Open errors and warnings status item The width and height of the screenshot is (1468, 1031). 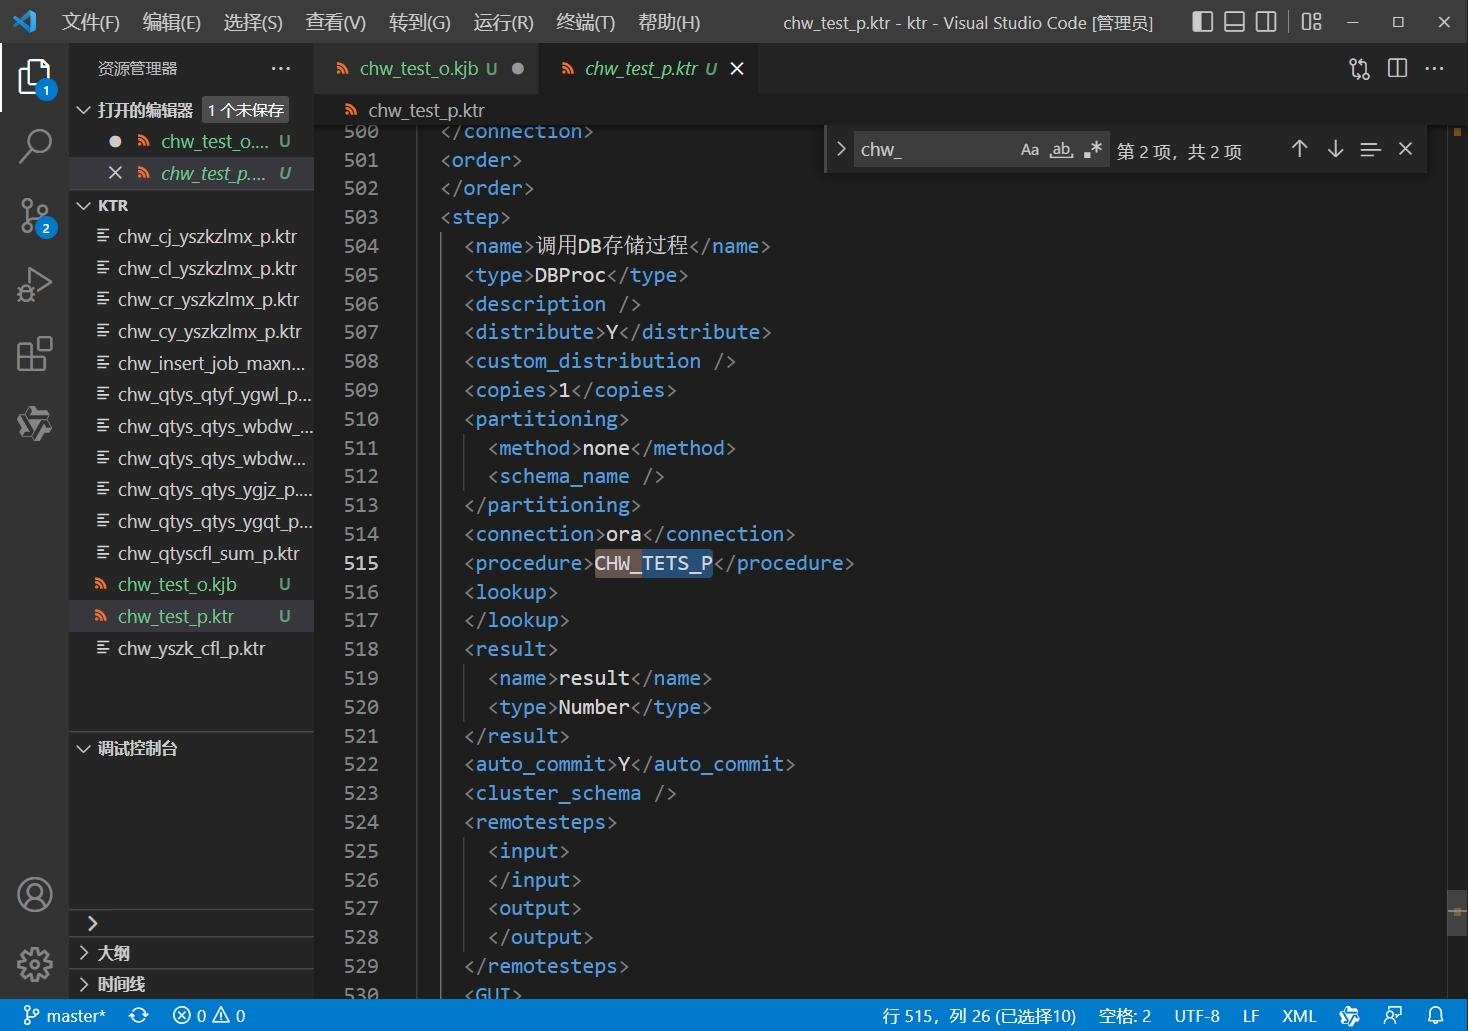click(x=209, y=1016)
